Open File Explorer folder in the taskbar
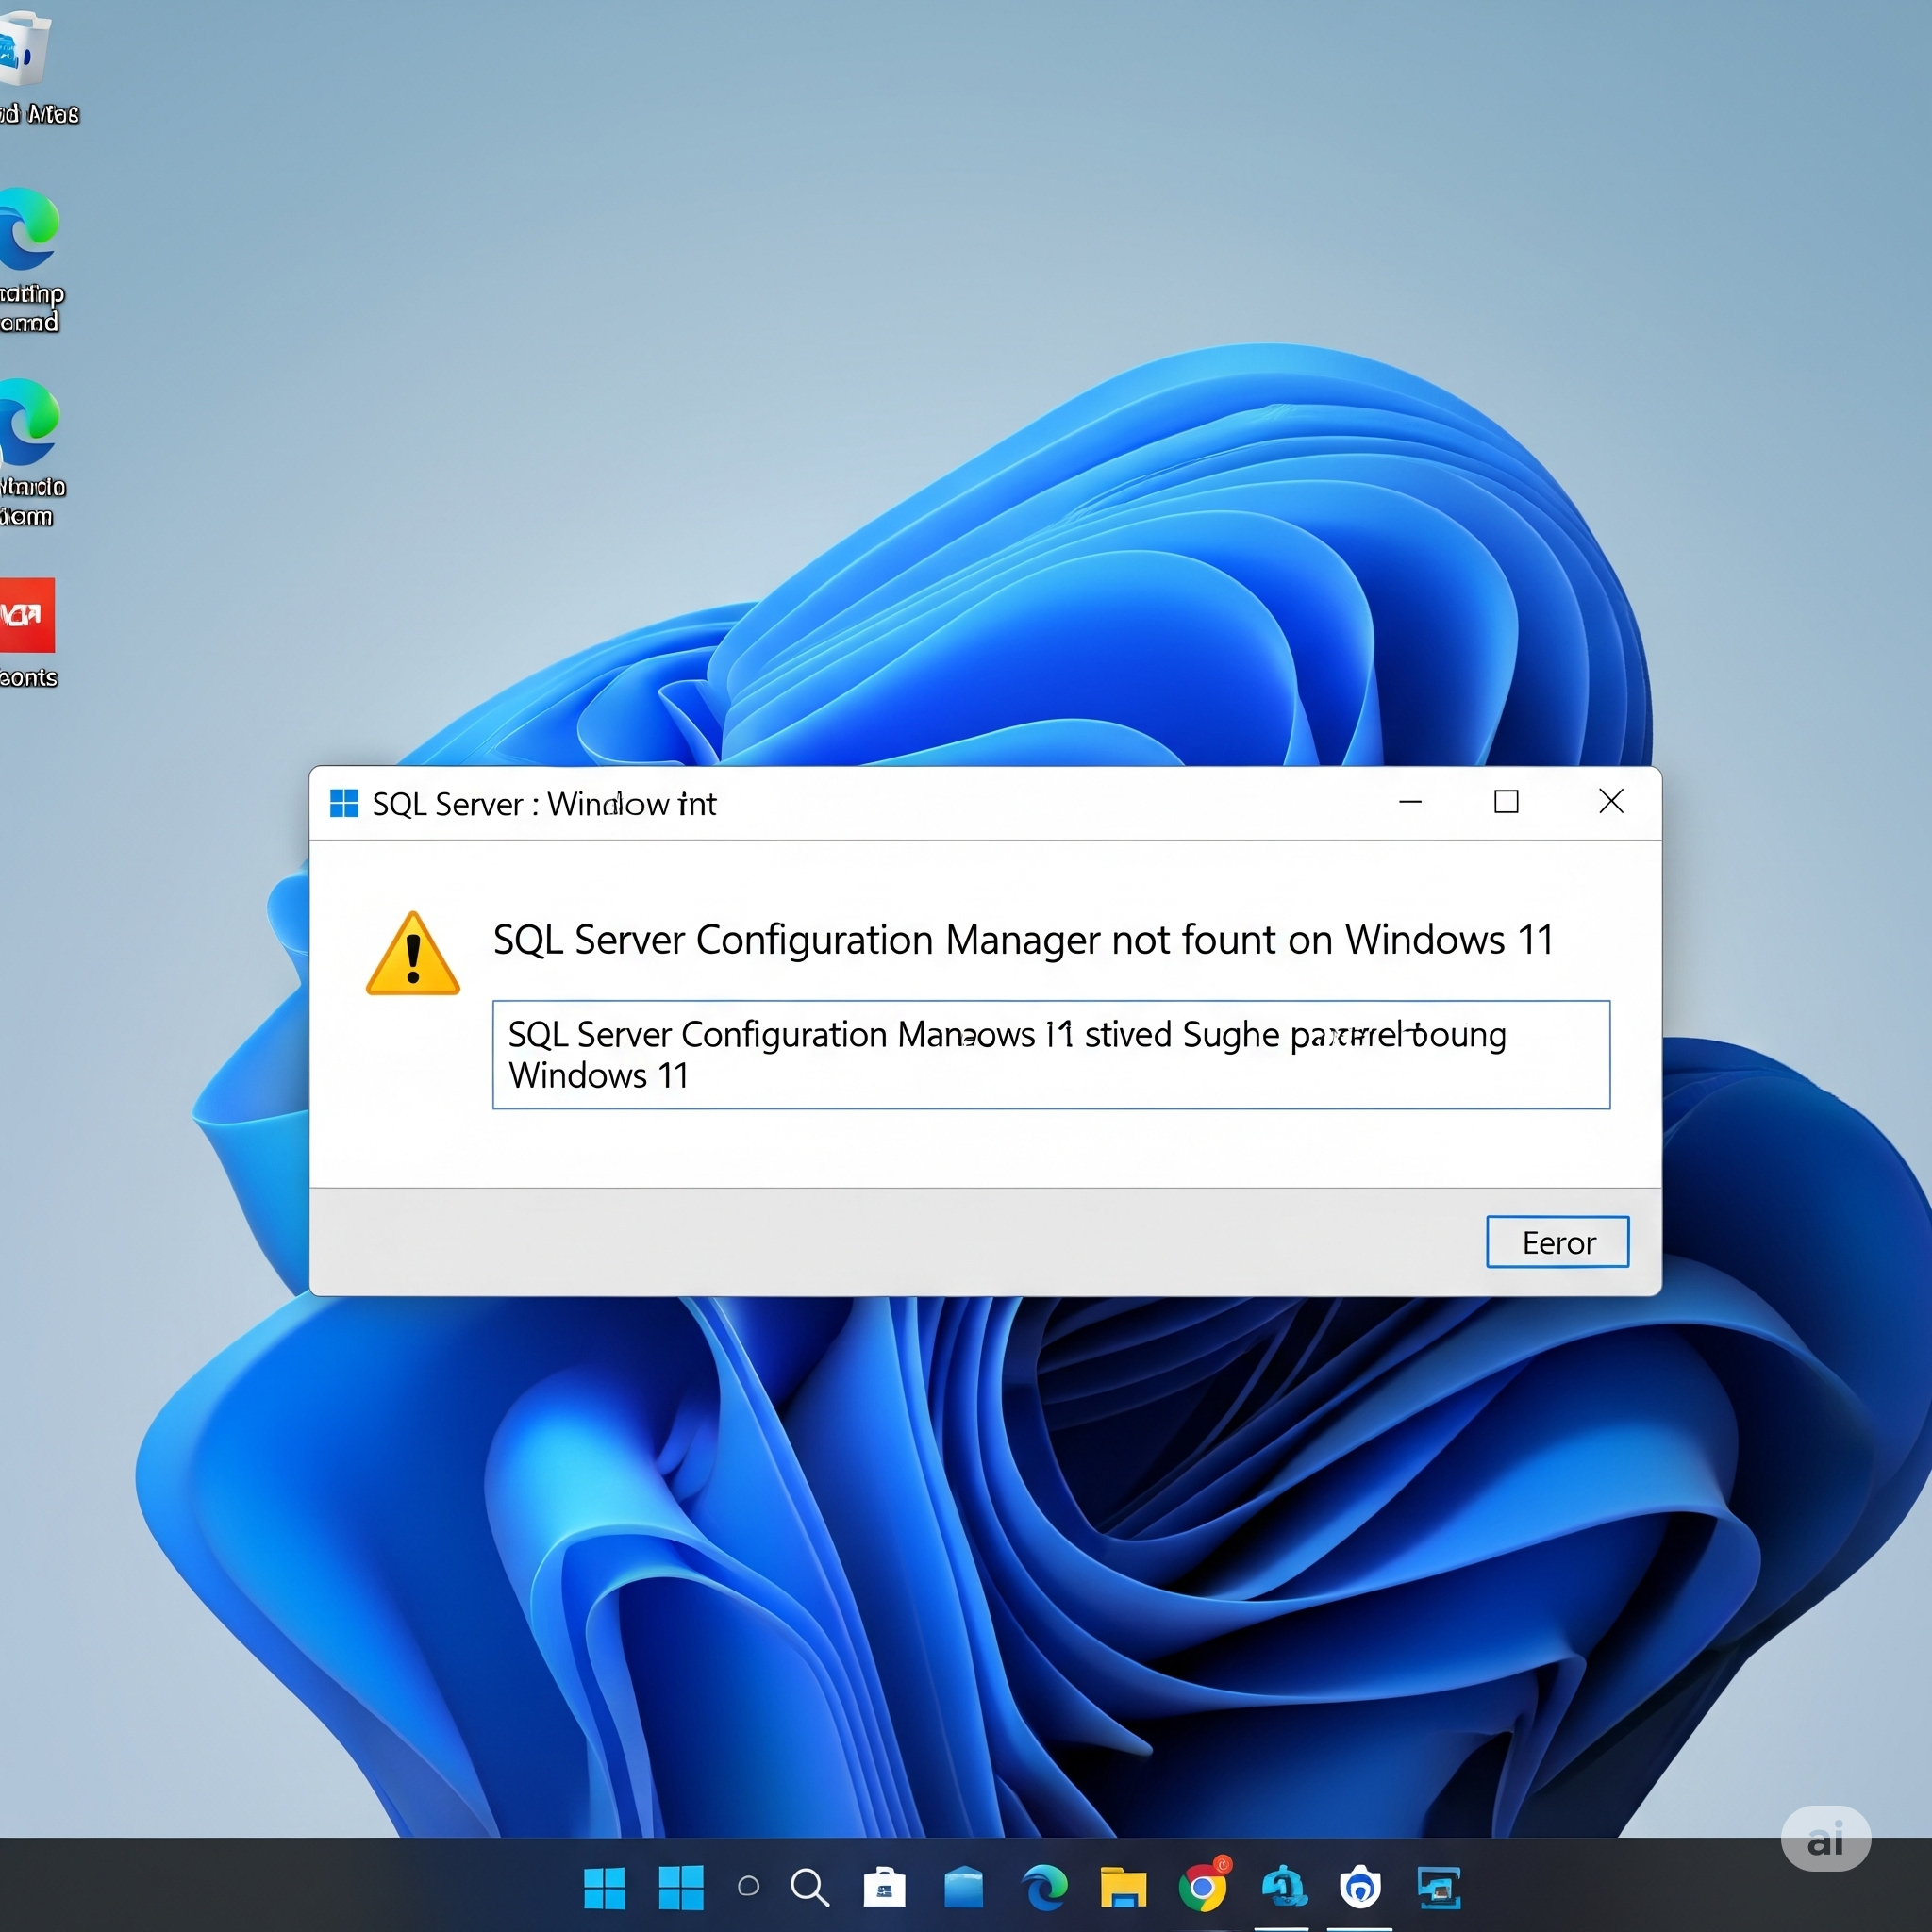The height and width of the screenshot is (1932, 1932). 1123,1887
